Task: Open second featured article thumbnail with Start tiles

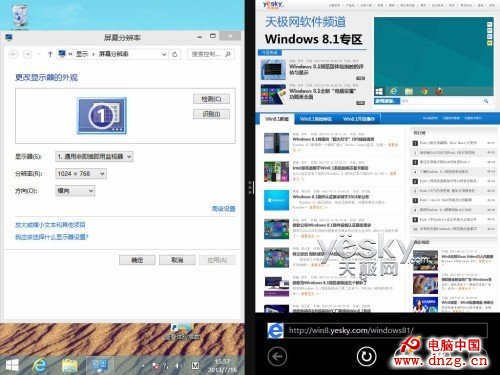Action: pyautogui.click(x=273, y=95)
